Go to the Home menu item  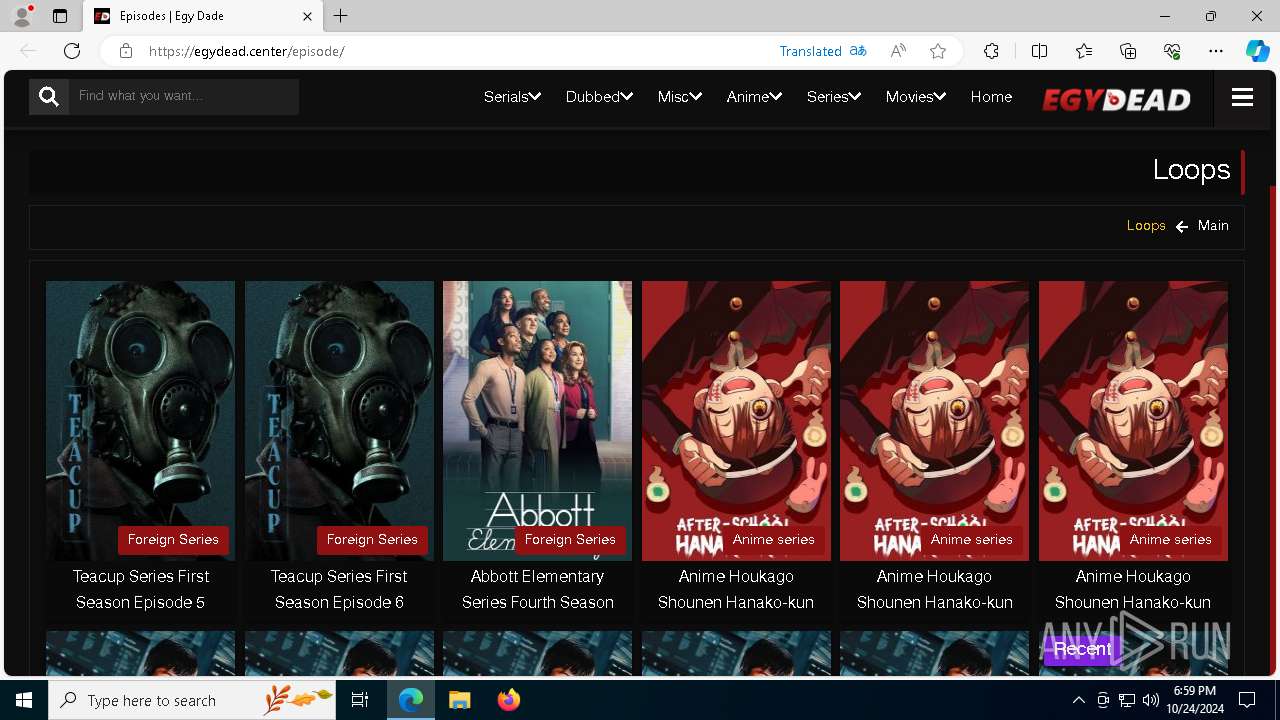[991, 97]
